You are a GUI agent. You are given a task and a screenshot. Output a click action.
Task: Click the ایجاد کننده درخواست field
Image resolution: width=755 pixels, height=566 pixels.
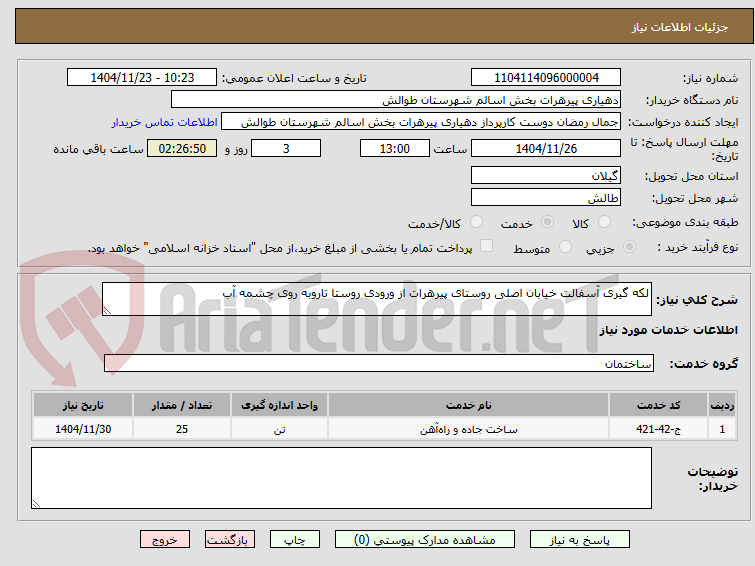[x=421, y=122]
